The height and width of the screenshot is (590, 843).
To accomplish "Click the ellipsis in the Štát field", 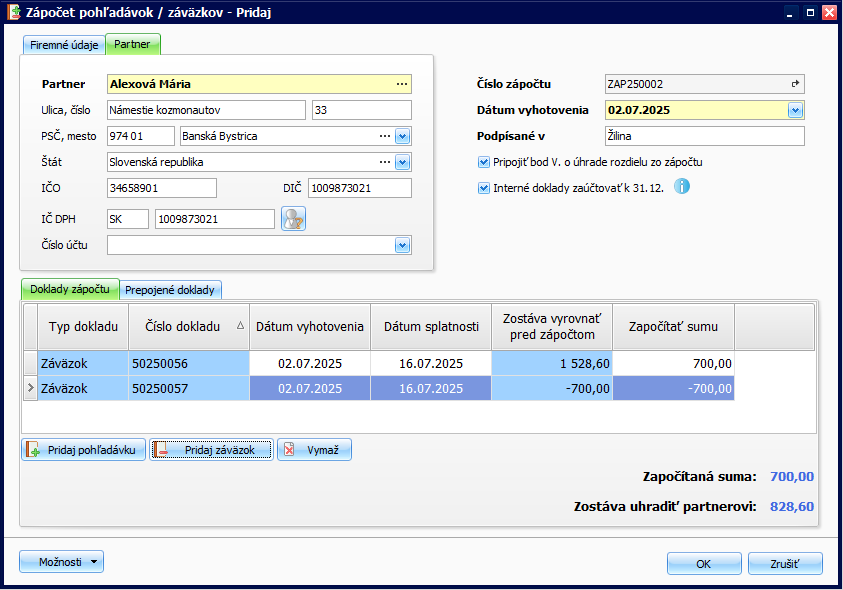I will click(x=384, y=162).
